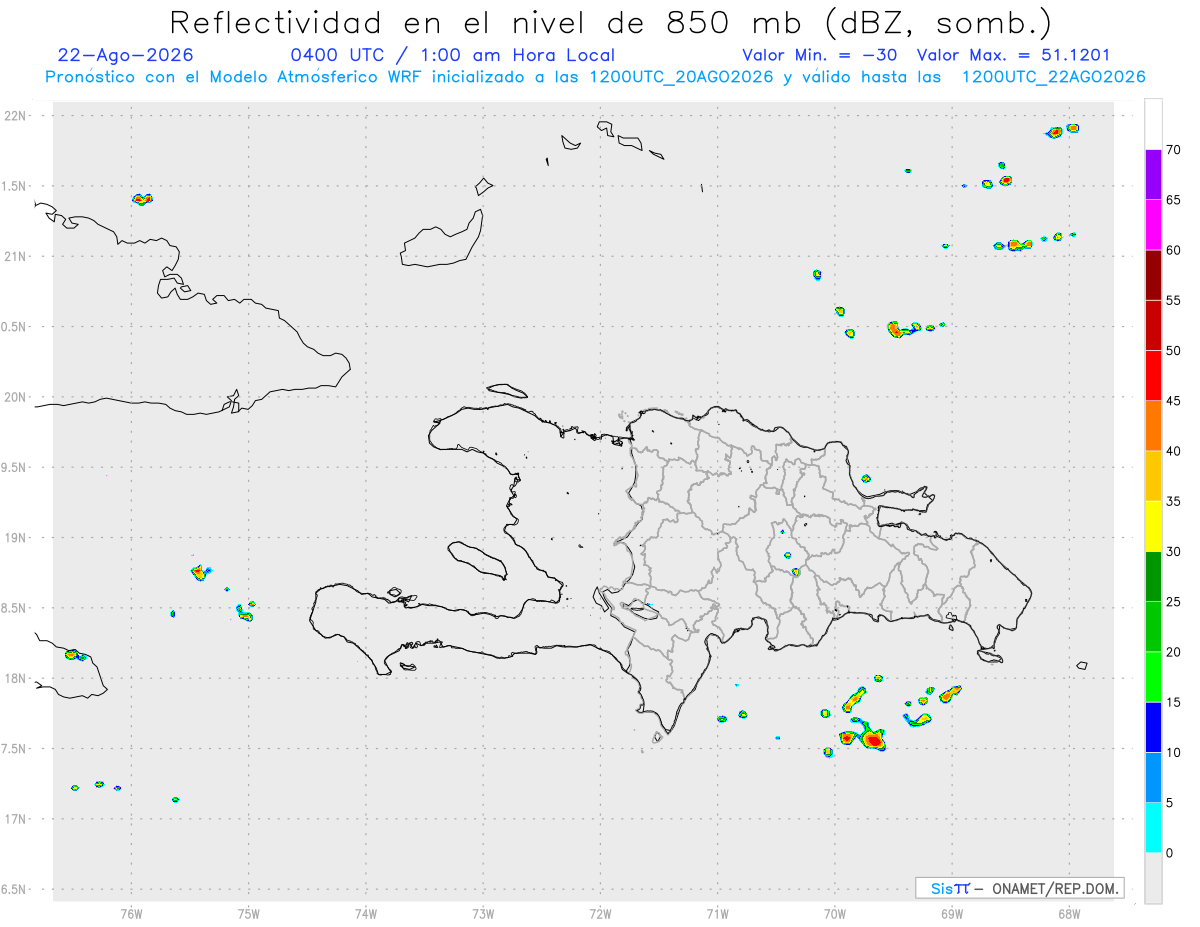Click the '8.5N' latitude axis label
Screen dimensions: 1200x927
(x=15, y=608)
